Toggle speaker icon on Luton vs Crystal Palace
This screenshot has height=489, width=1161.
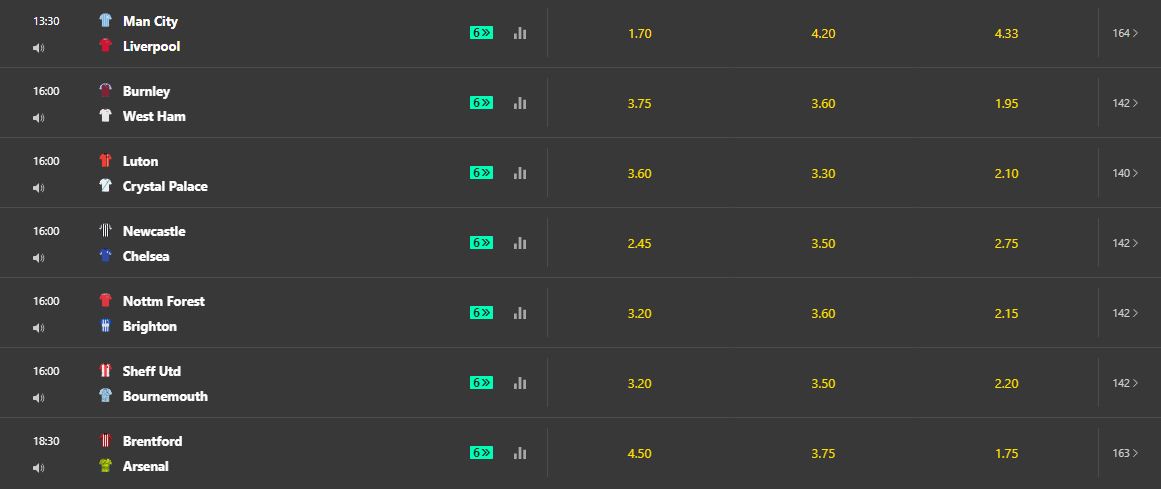(x=38, y=187)
